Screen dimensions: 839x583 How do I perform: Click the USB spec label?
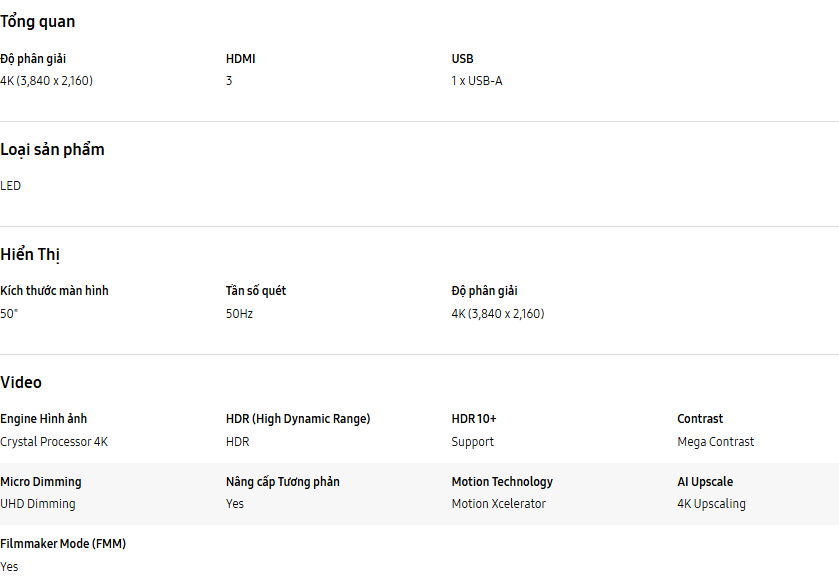[462, 59]
